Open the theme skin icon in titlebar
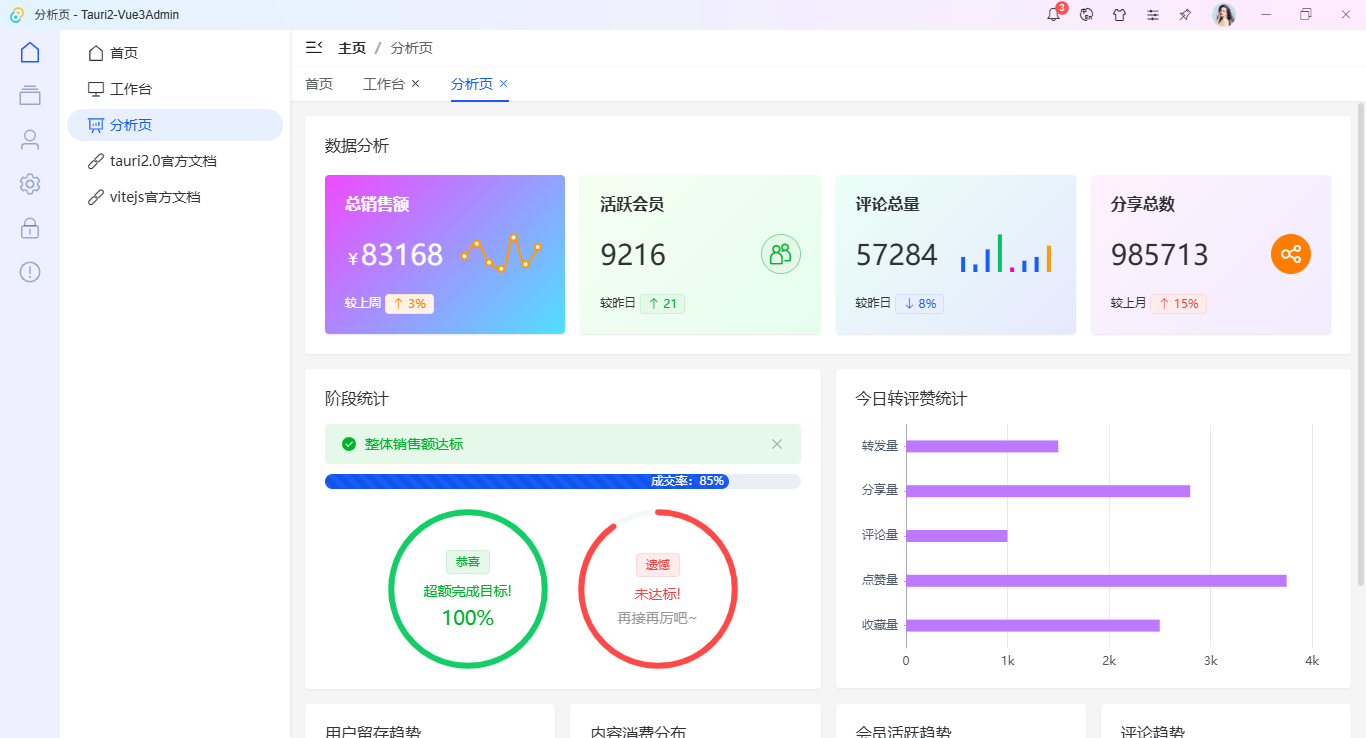This screenshot has height=738, width=1366. (1120, 15)
